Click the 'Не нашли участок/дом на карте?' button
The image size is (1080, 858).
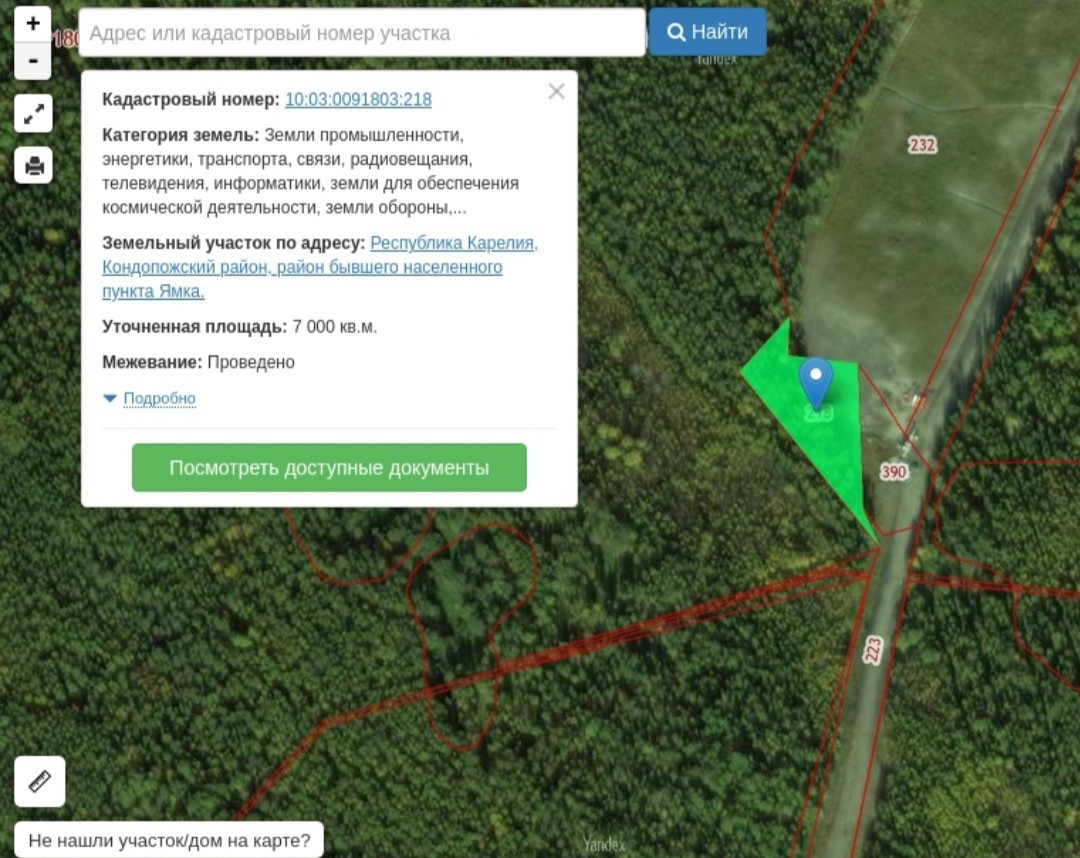click(169, 840)
